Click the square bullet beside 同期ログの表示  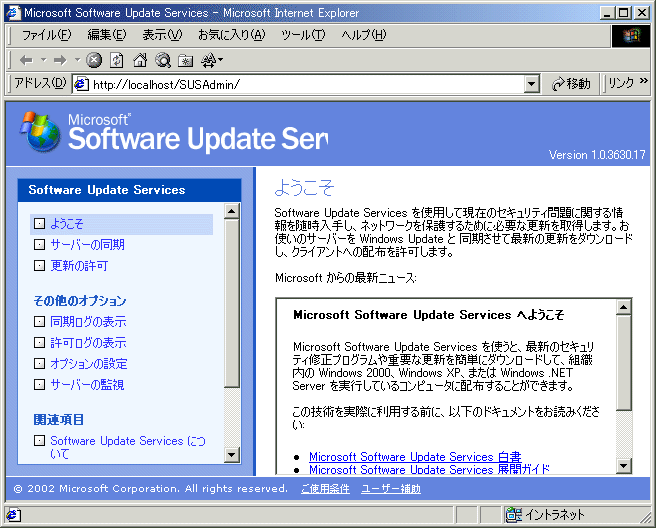point(39,322)
